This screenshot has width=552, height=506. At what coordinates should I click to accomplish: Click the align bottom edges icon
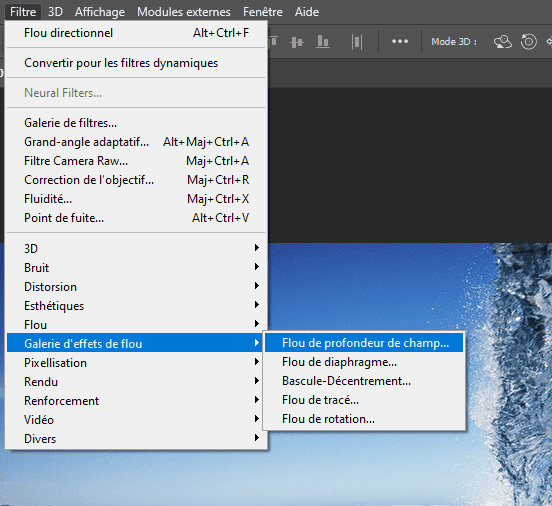coord(323,42)
